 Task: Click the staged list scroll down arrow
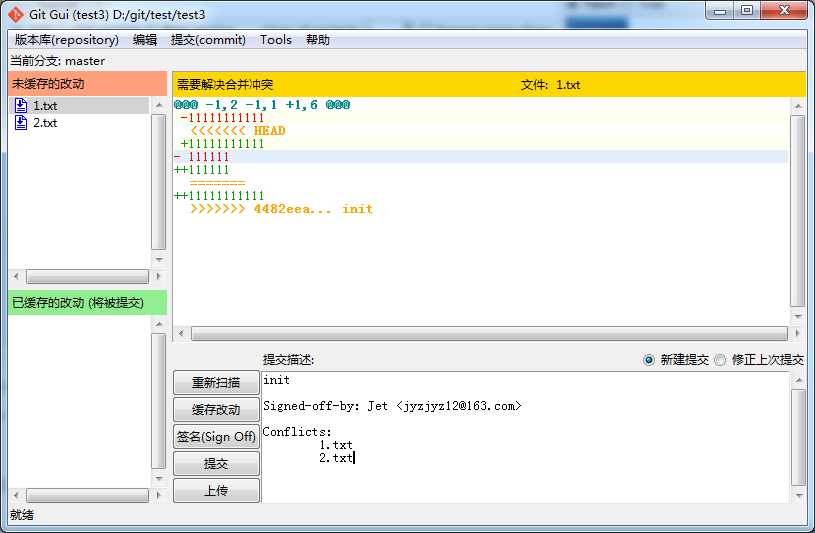click(x=159, y=478)
